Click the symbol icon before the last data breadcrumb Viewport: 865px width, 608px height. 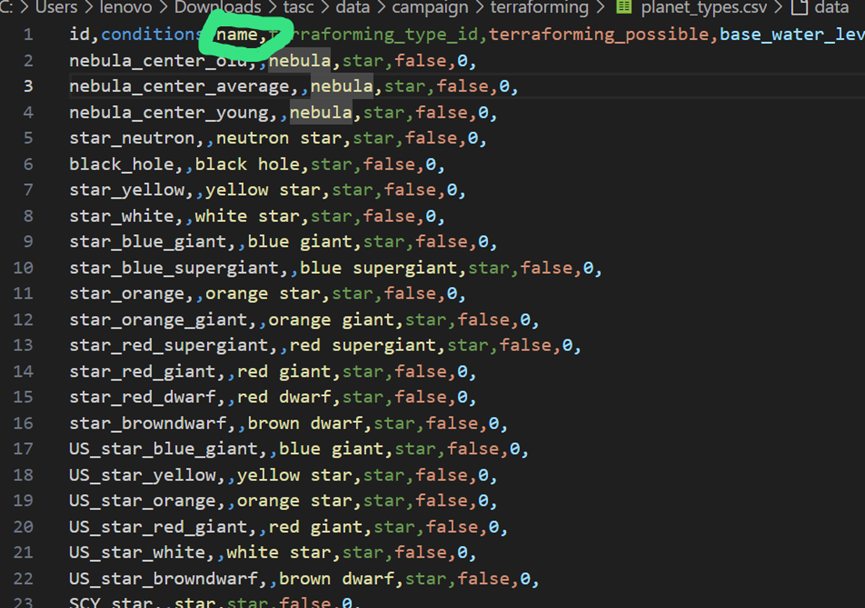tap(799, 8)
